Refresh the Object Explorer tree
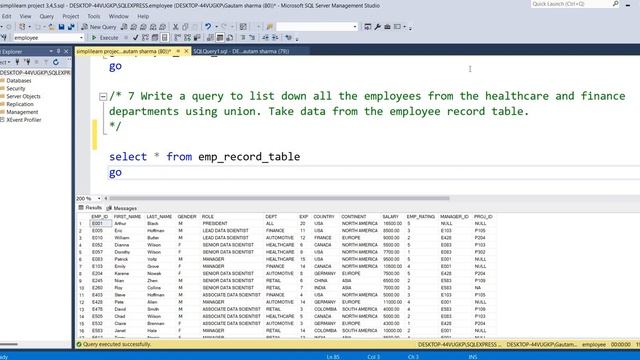Viewport: 640px width, 360px height. click(x=56, y=62)
